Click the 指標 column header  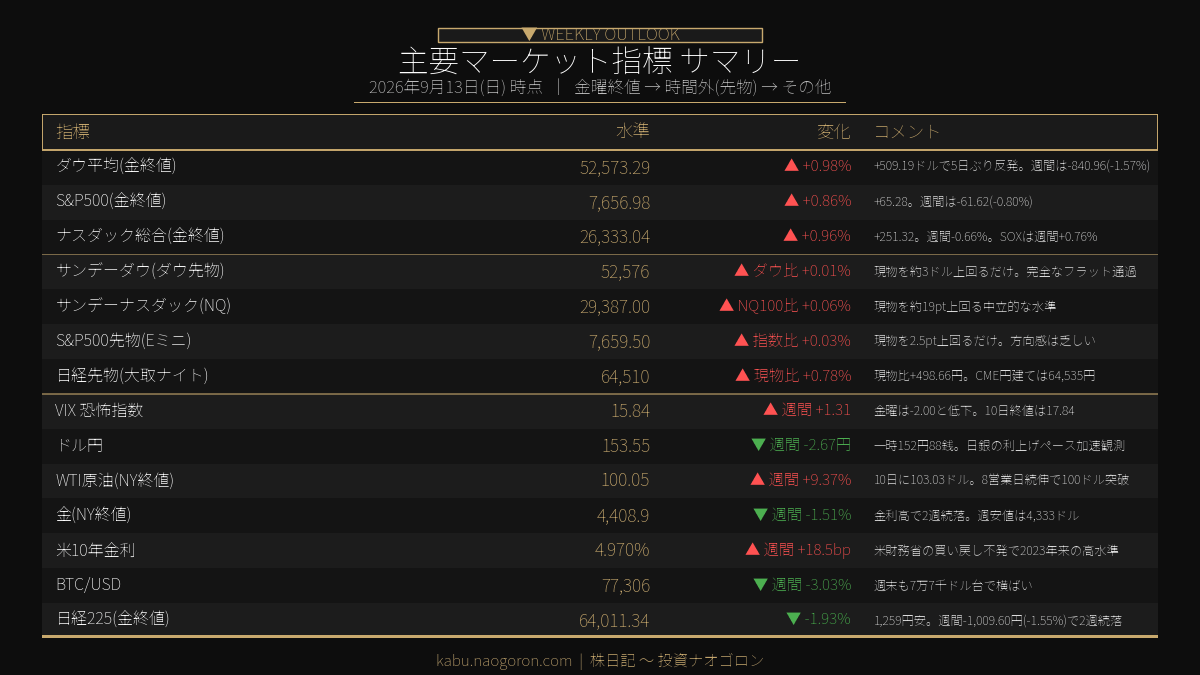tap(73, 131)
